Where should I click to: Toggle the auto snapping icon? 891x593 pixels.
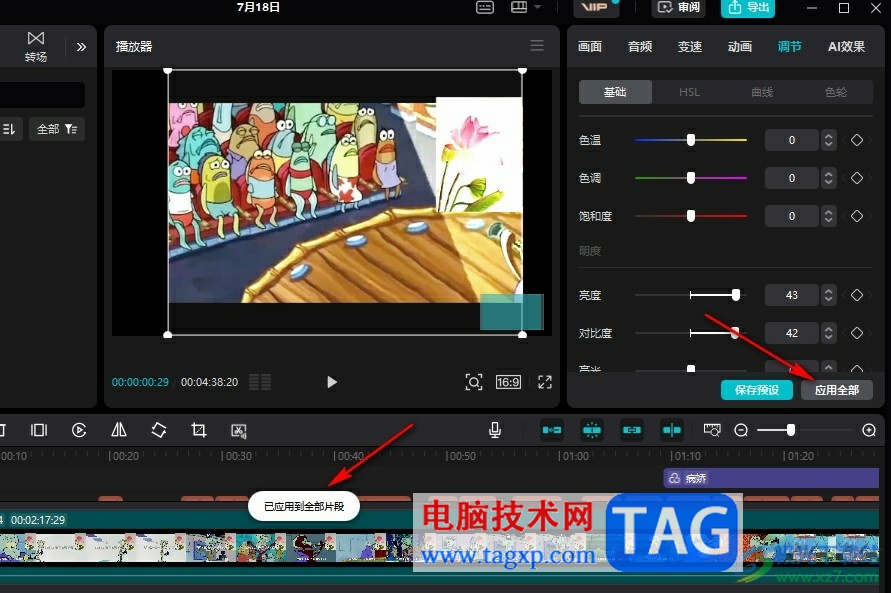click(x=592, y=431)
